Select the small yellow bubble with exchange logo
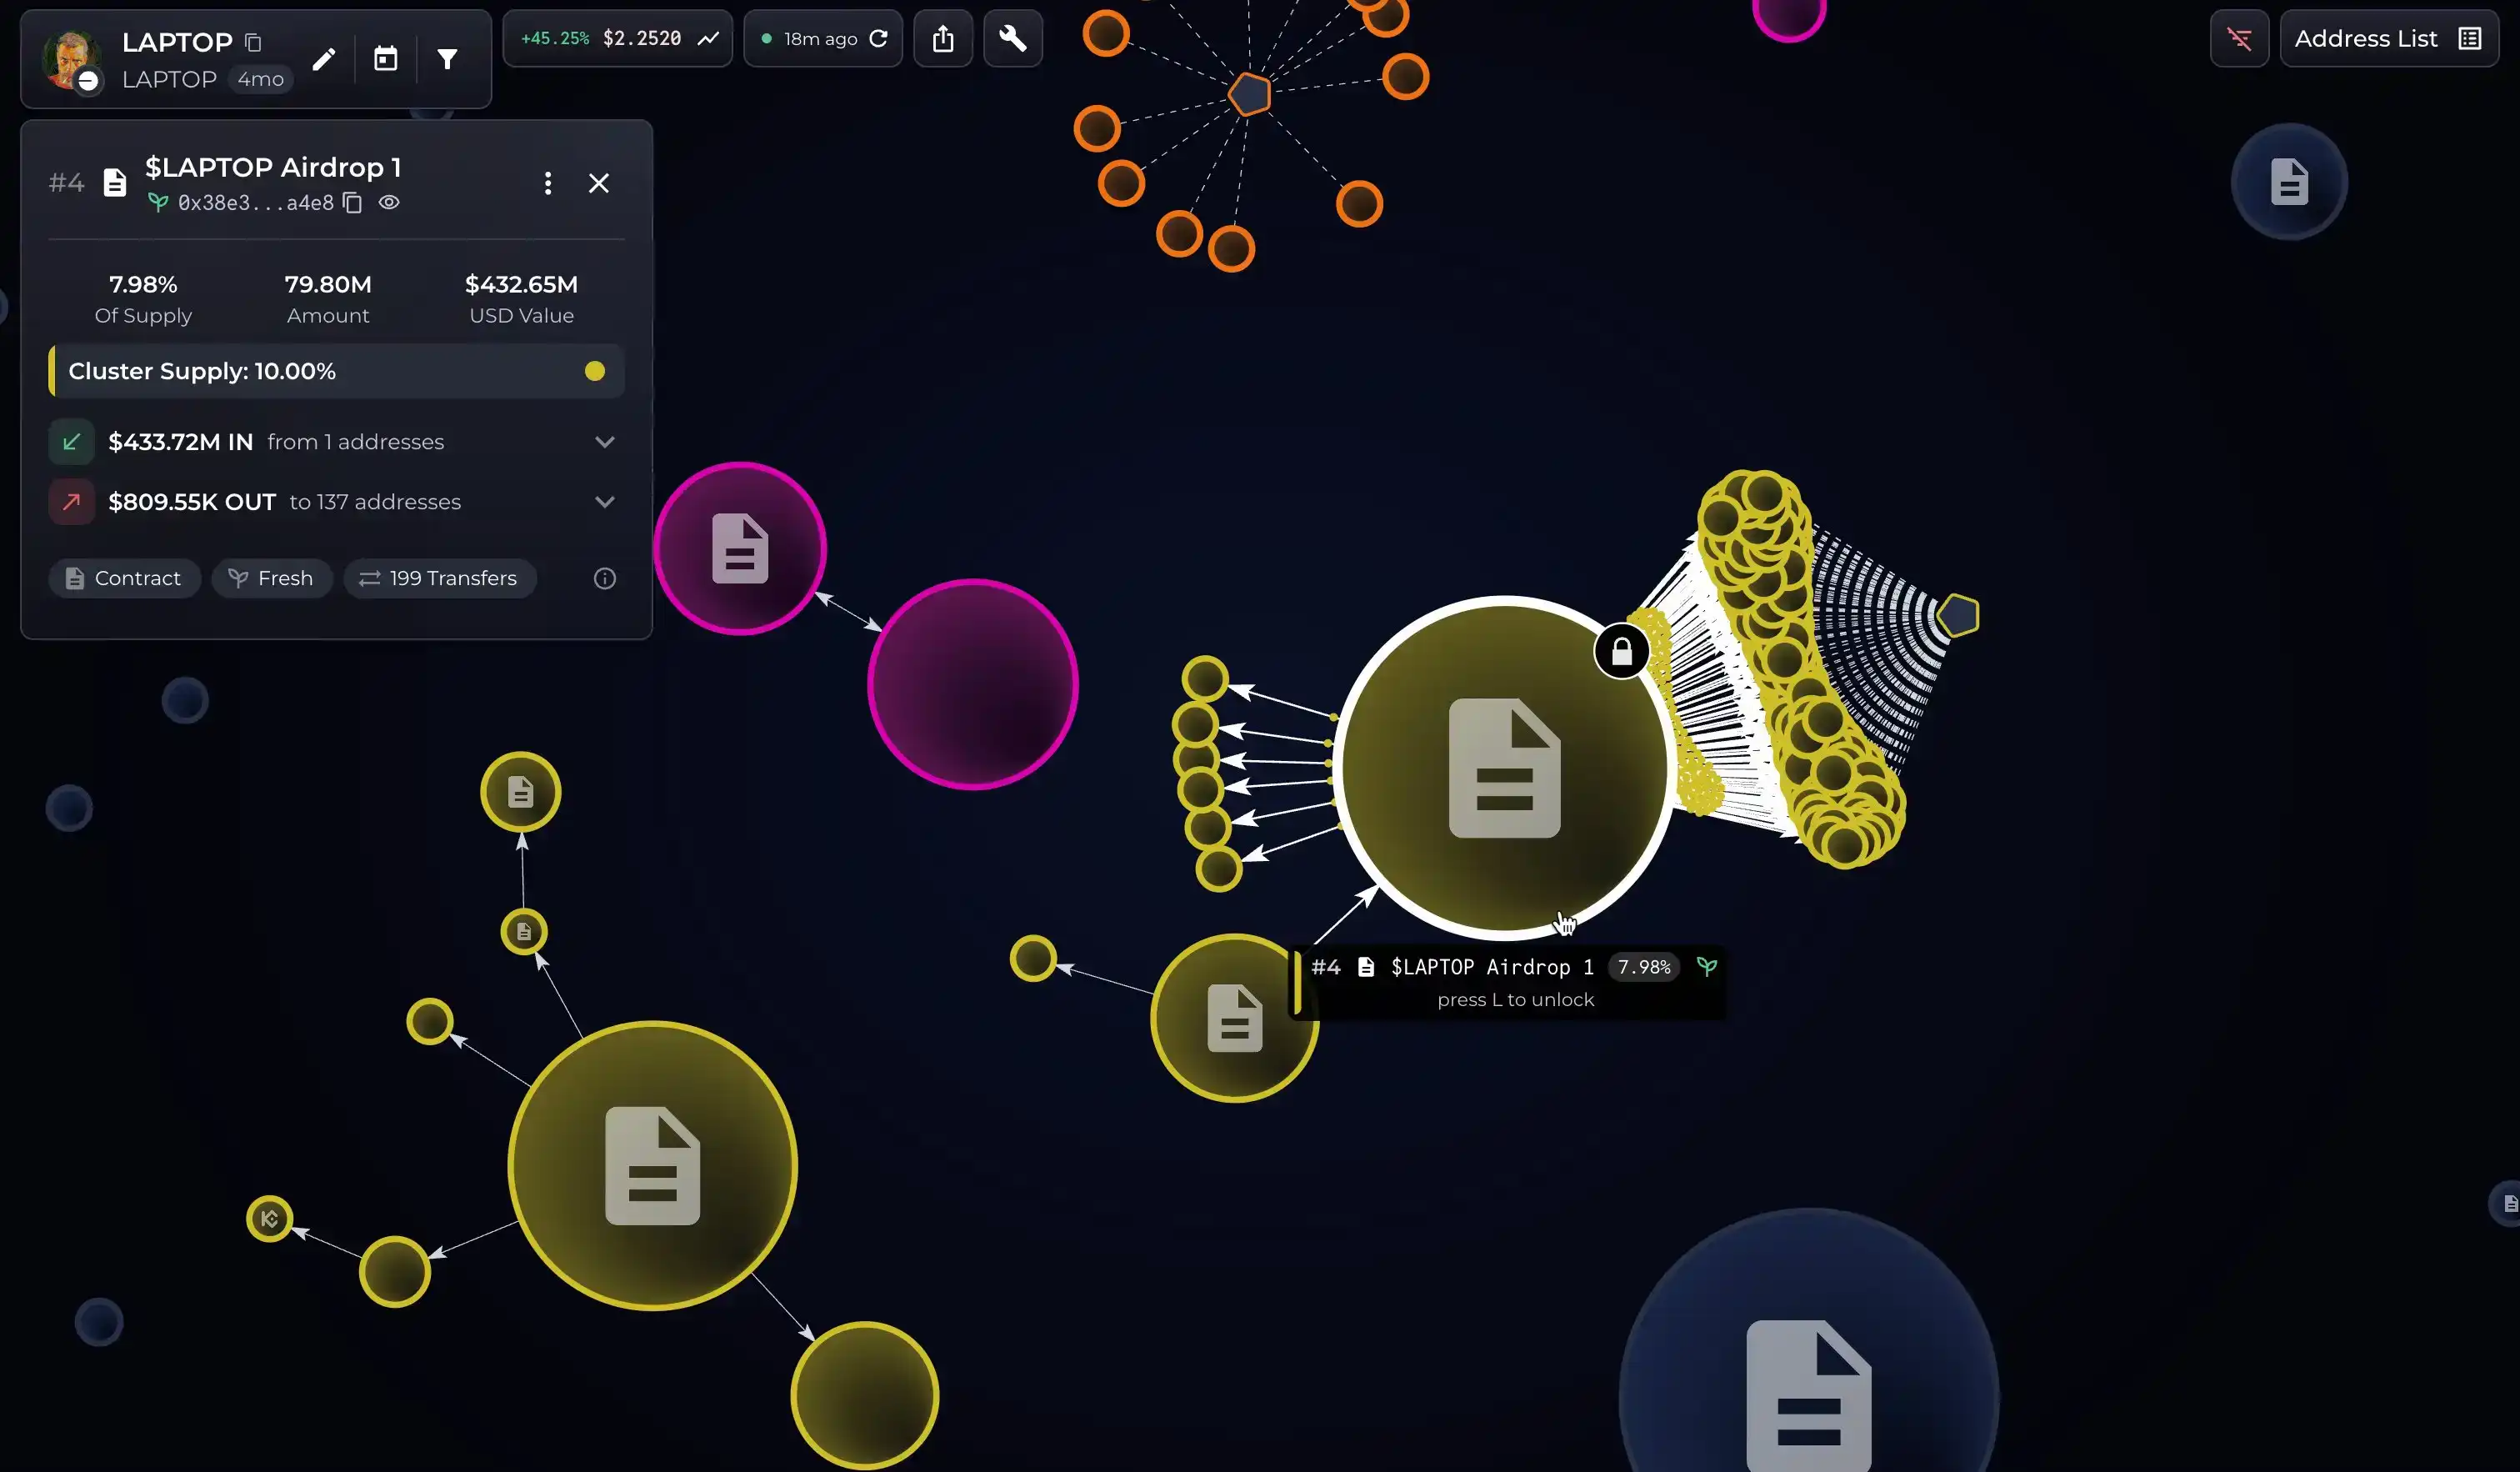This screenshot has height=1472, width=2520. coord(269,1218)
